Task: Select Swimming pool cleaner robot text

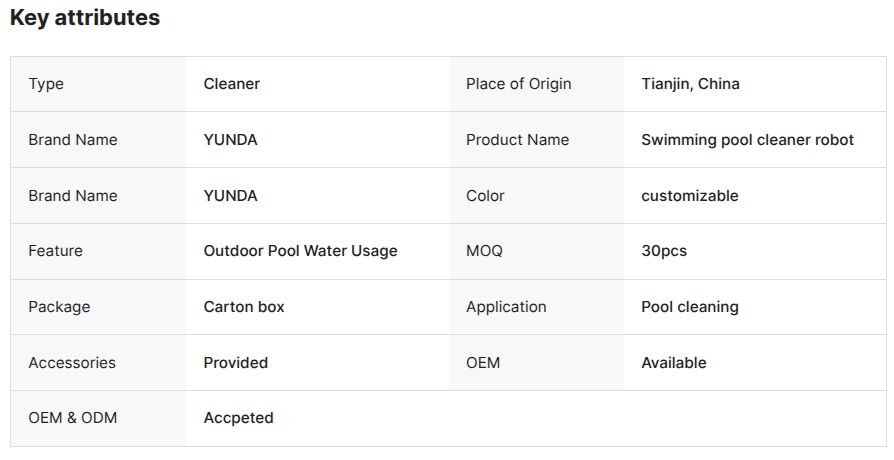Action: (x=747, y=140)
